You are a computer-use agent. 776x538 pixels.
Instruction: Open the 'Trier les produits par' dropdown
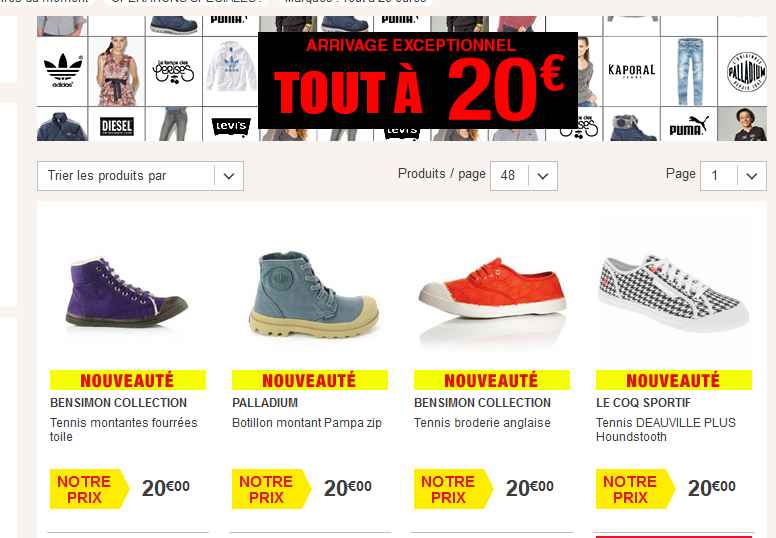click(x=140, y=176)
